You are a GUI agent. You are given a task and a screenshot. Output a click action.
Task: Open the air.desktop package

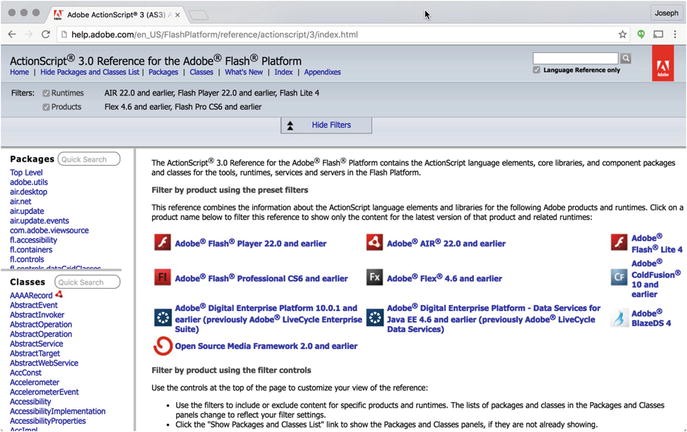[x=28, y=192]
